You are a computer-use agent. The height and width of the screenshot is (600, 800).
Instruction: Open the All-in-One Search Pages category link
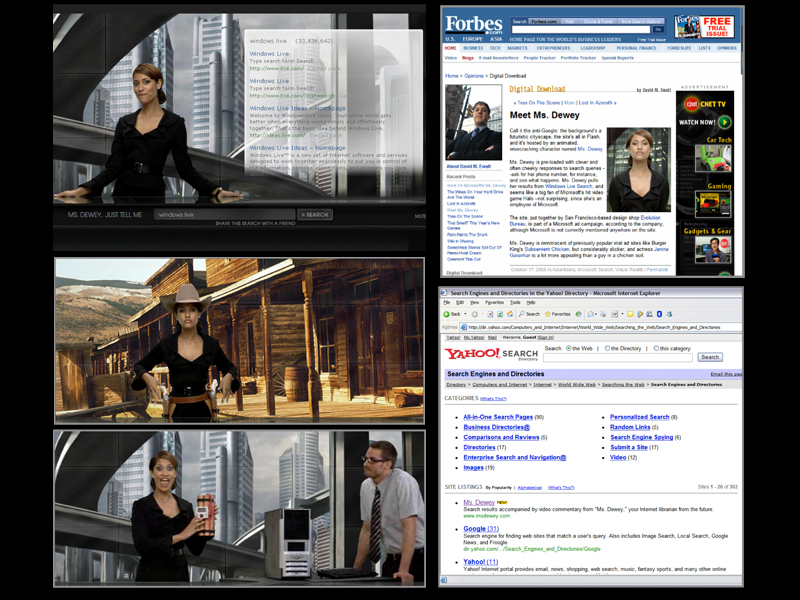click(x=498, y=417)
